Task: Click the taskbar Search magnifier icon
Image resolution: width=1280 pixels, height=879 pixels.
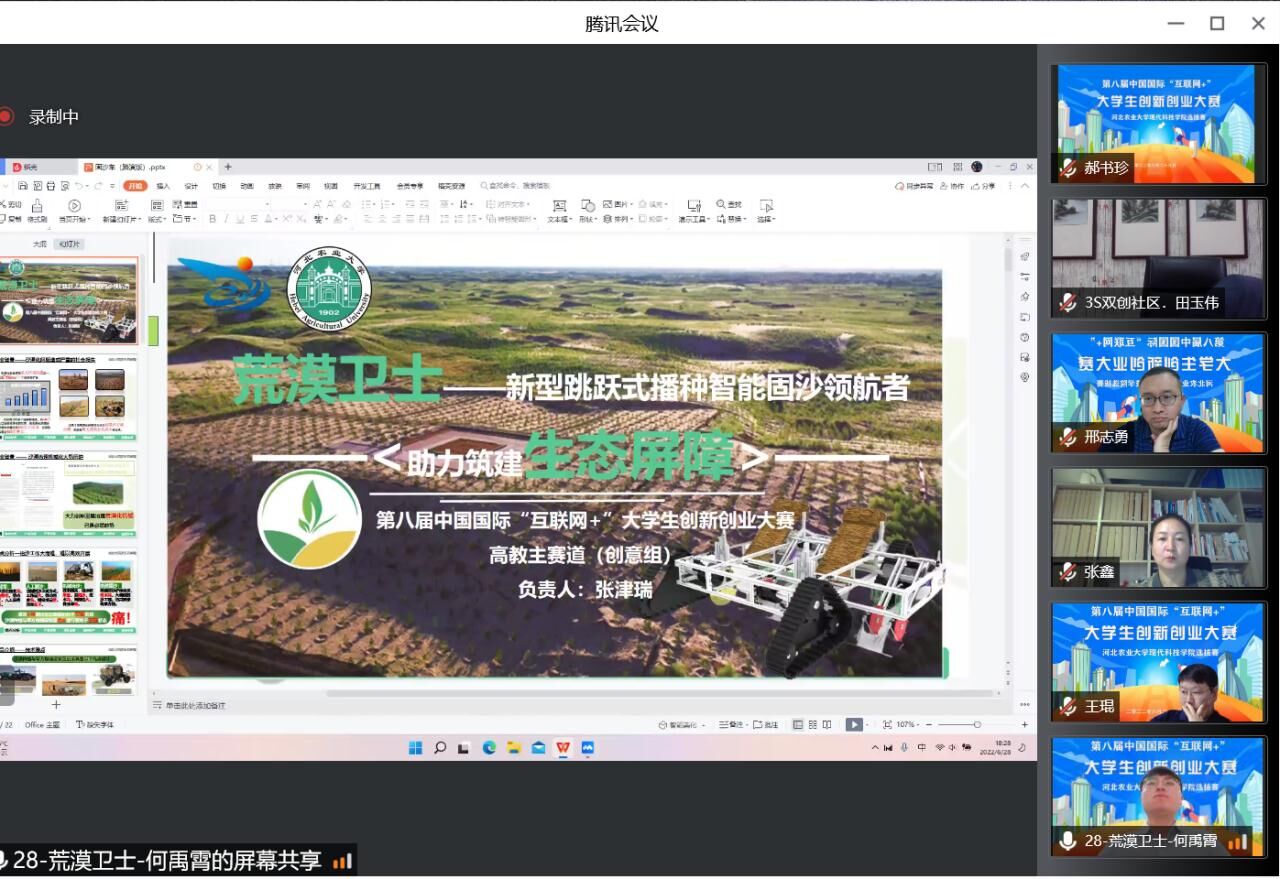Action: [x=440, y=747]
